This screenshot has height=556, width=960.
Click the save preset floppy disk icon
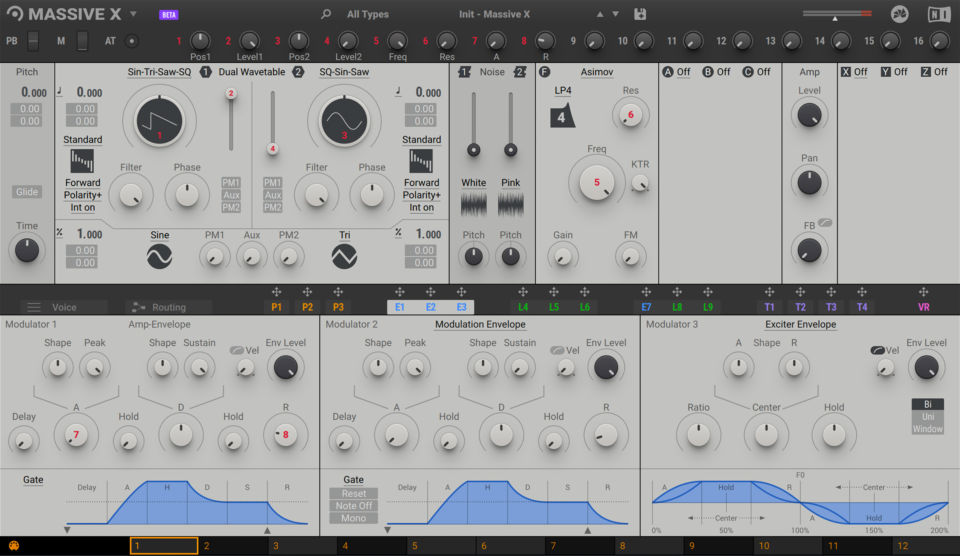pos(640,14)
